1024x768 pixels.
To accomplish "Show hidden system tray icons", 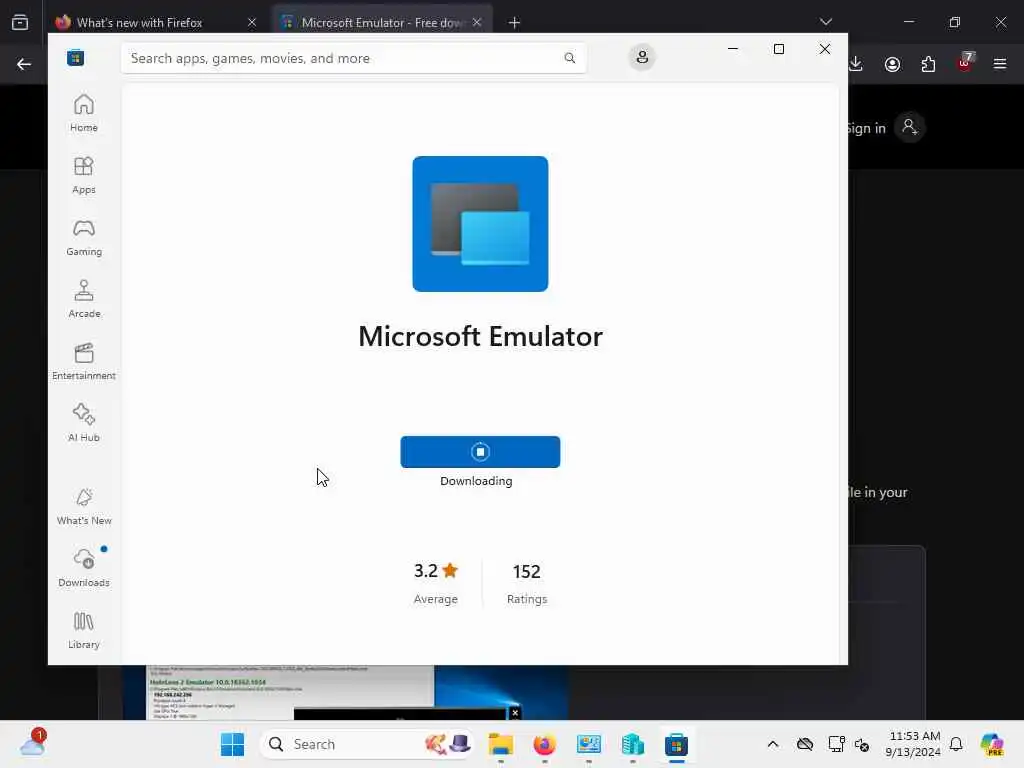I will click(x=773, y=744).
